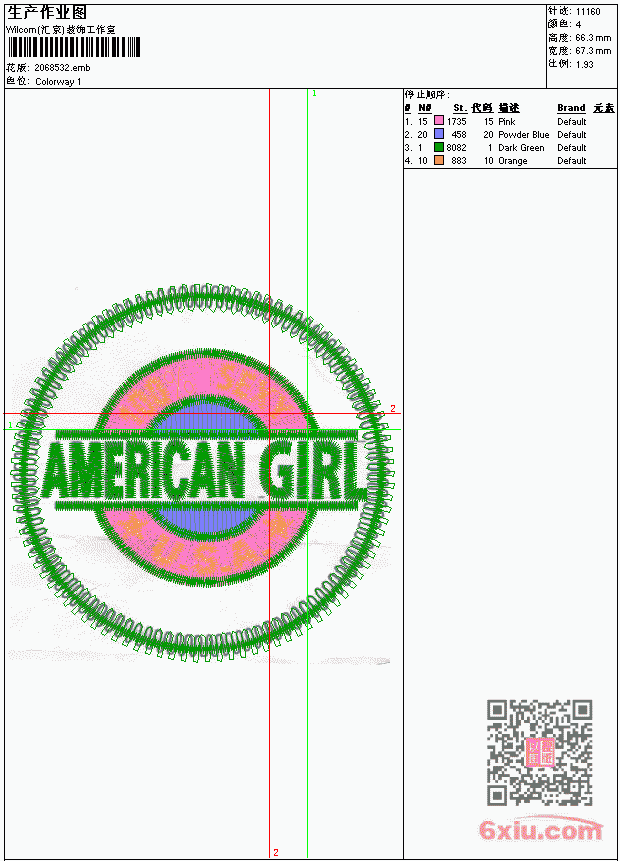The image size is (620, 861).
Task: Click the barcode under the studio name
Action: tap(75, 48)
